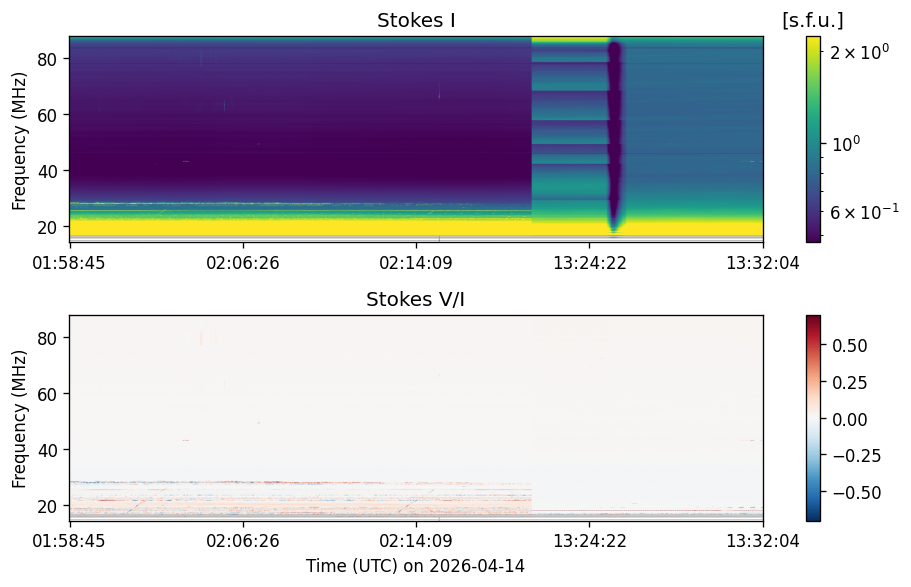Click the 13:32:04 tick label under Stokes I

763,263
